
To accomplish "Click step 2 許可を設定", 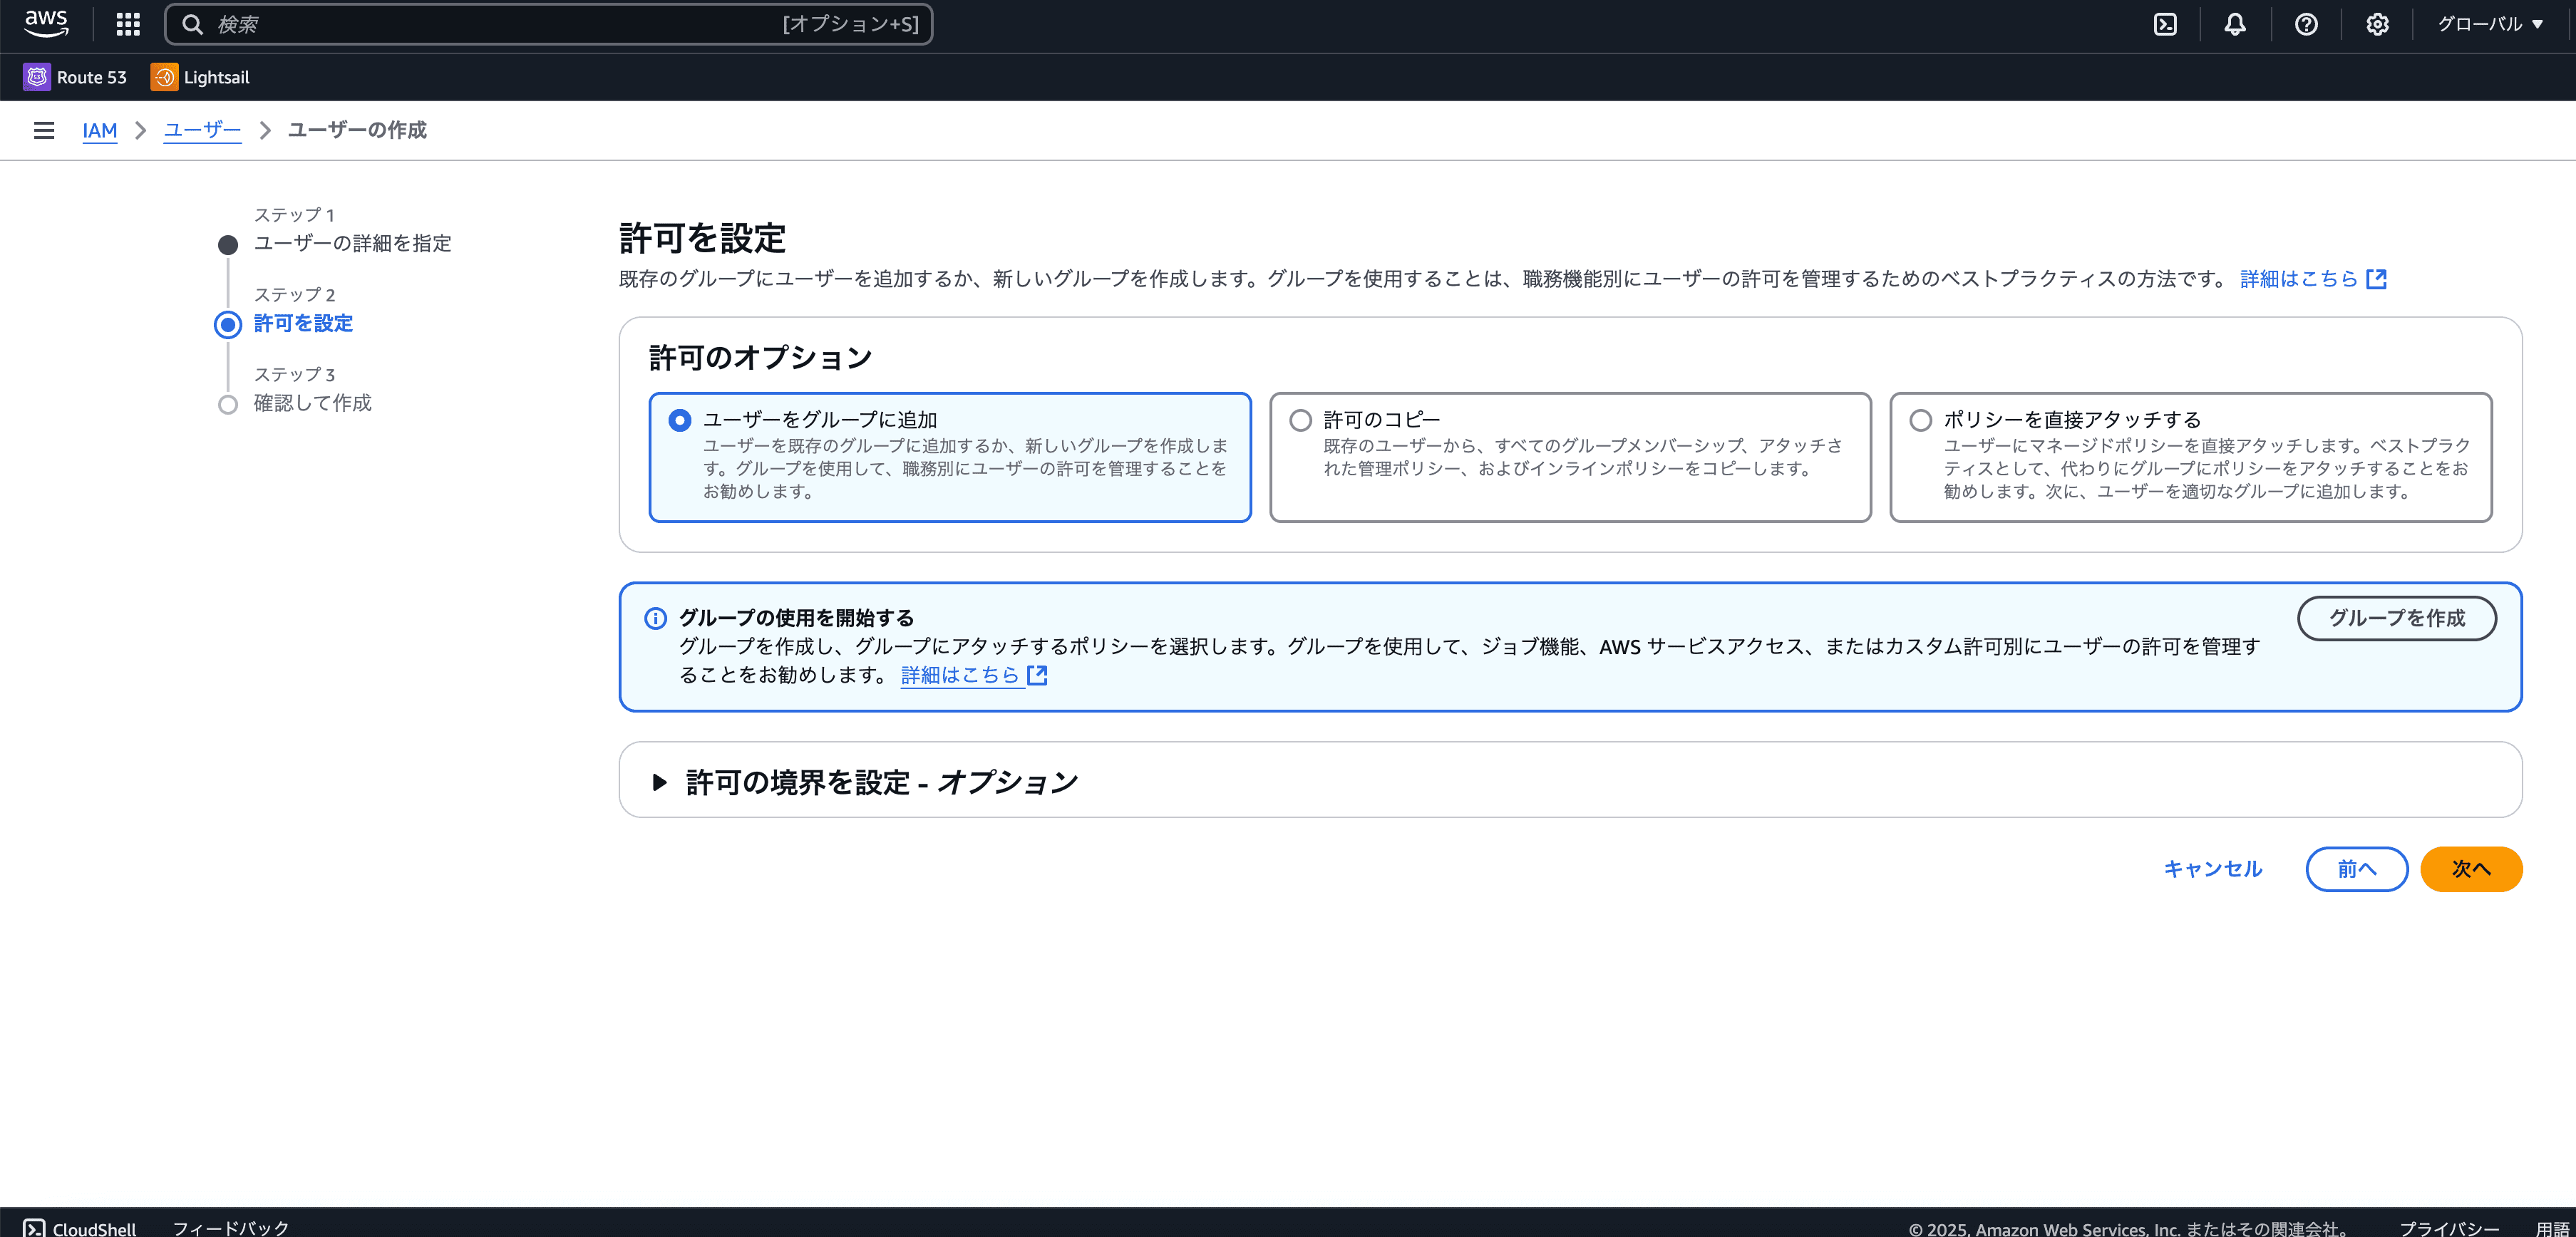I will (x=303, y=323).
